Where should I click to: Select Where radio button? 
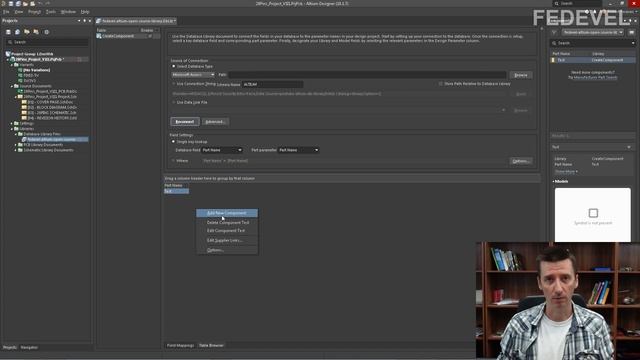click(x=173, y=161)
